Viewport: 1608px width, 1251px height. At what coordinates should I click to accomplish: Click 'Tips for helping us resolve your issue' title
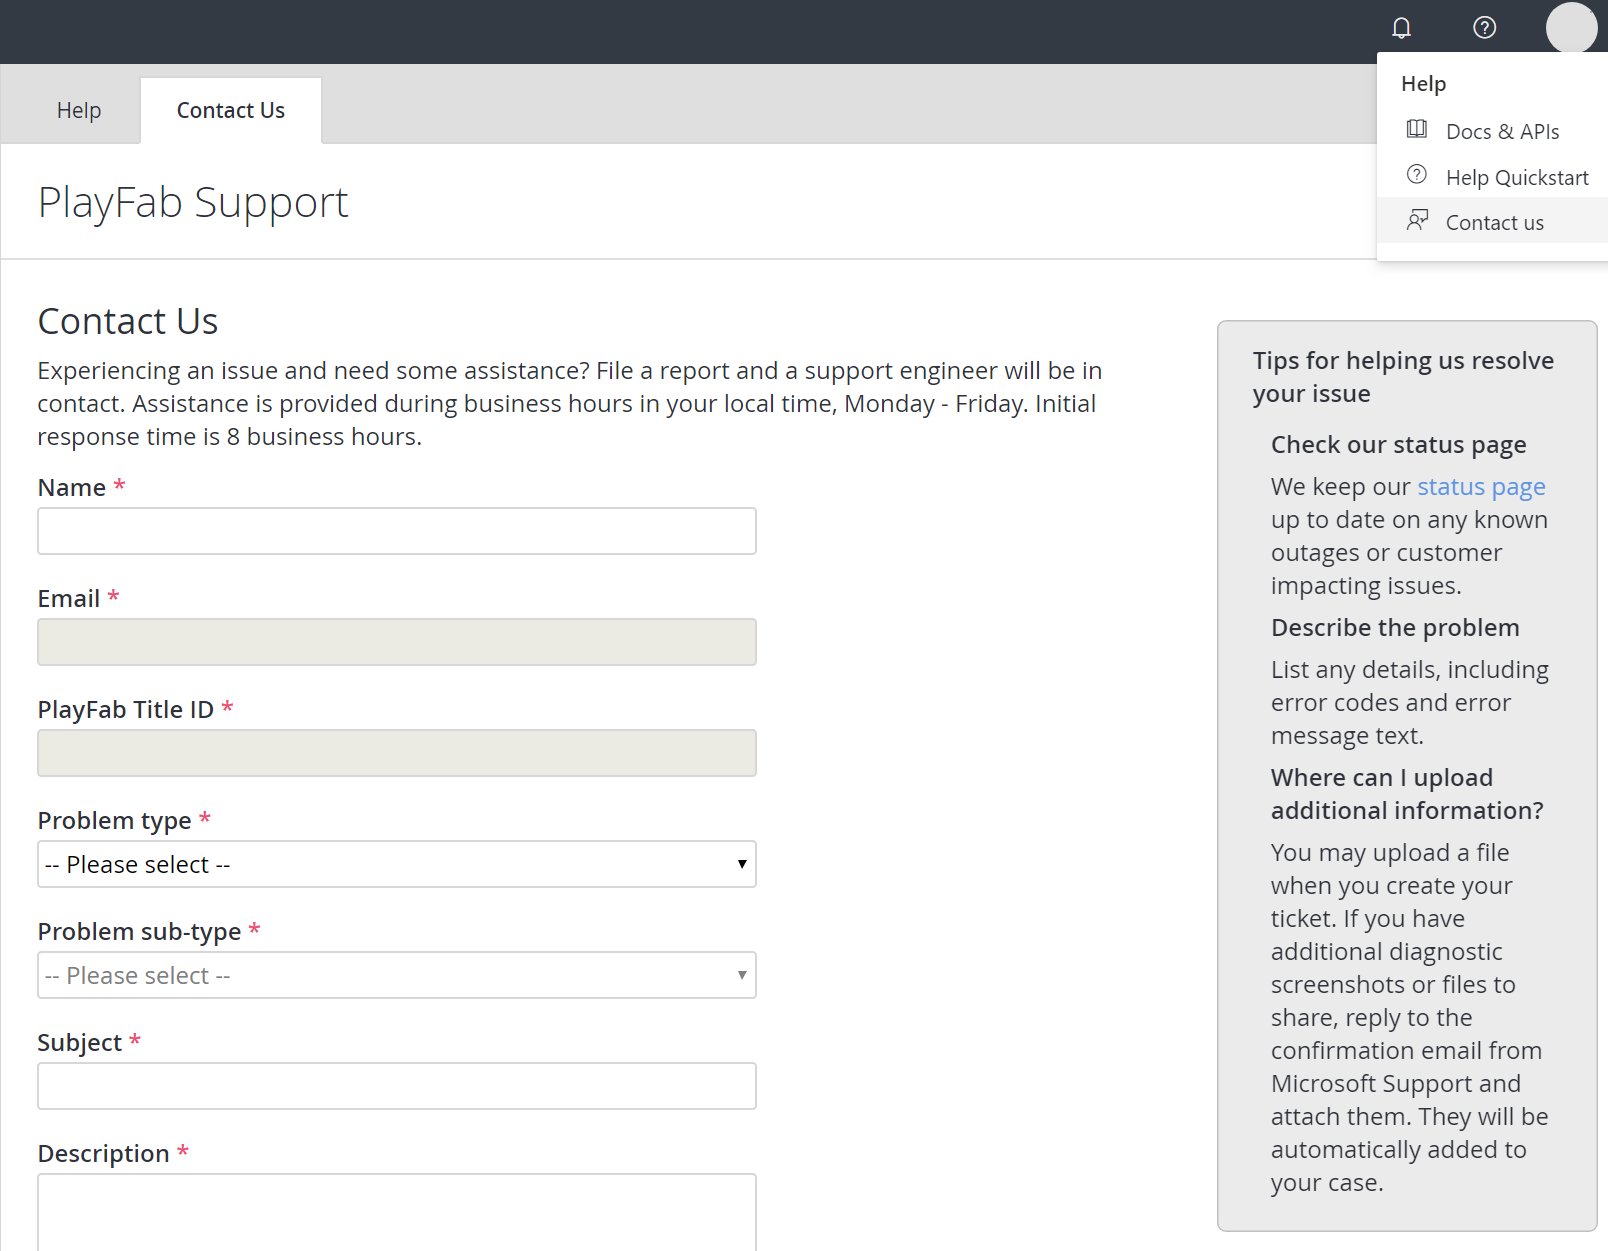click(x=1403, y=377)
